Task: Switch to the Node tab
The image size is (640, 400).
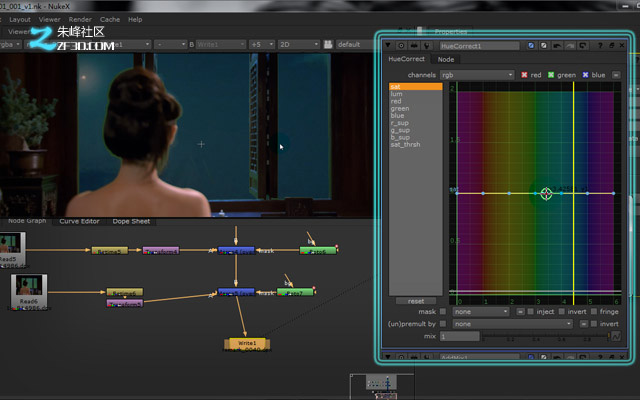Action: [446, 59]
